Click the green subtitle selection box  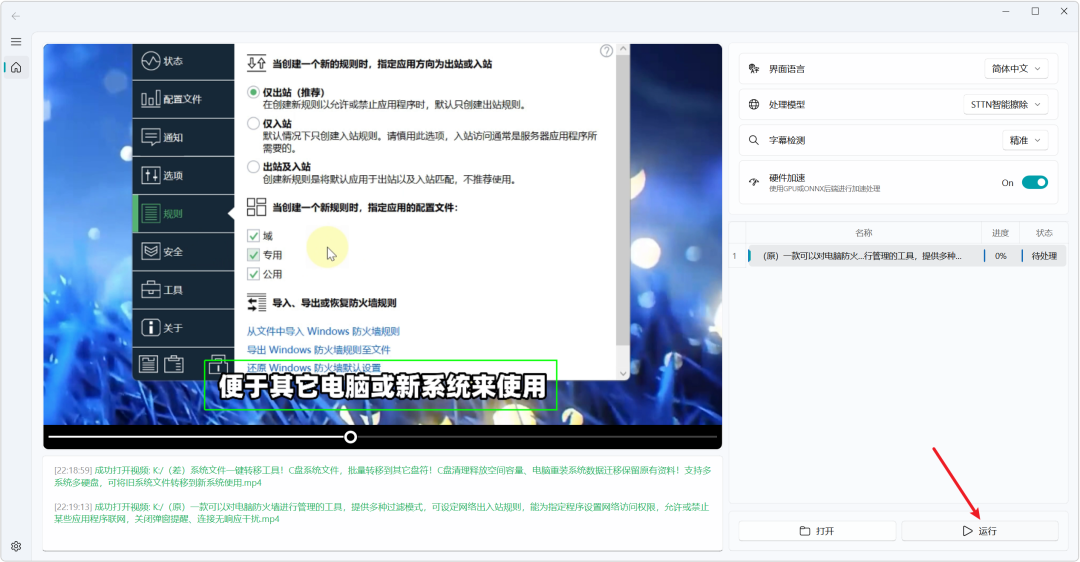point(380,385)
